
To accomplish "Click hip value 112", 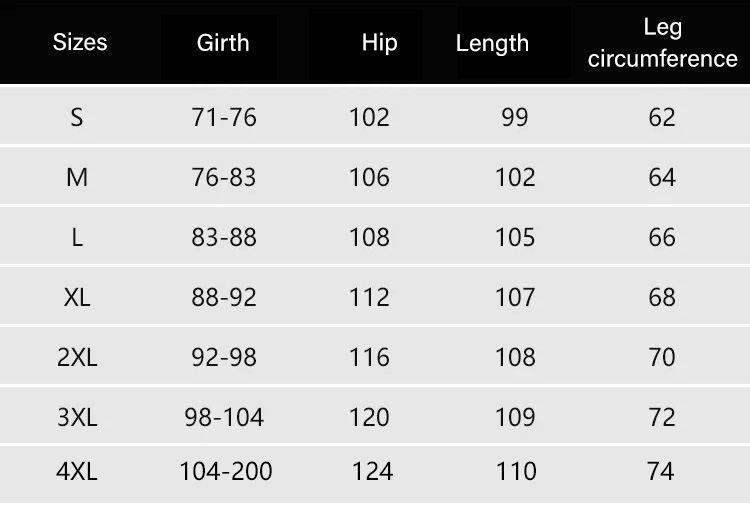I will [x=369, y=297].
